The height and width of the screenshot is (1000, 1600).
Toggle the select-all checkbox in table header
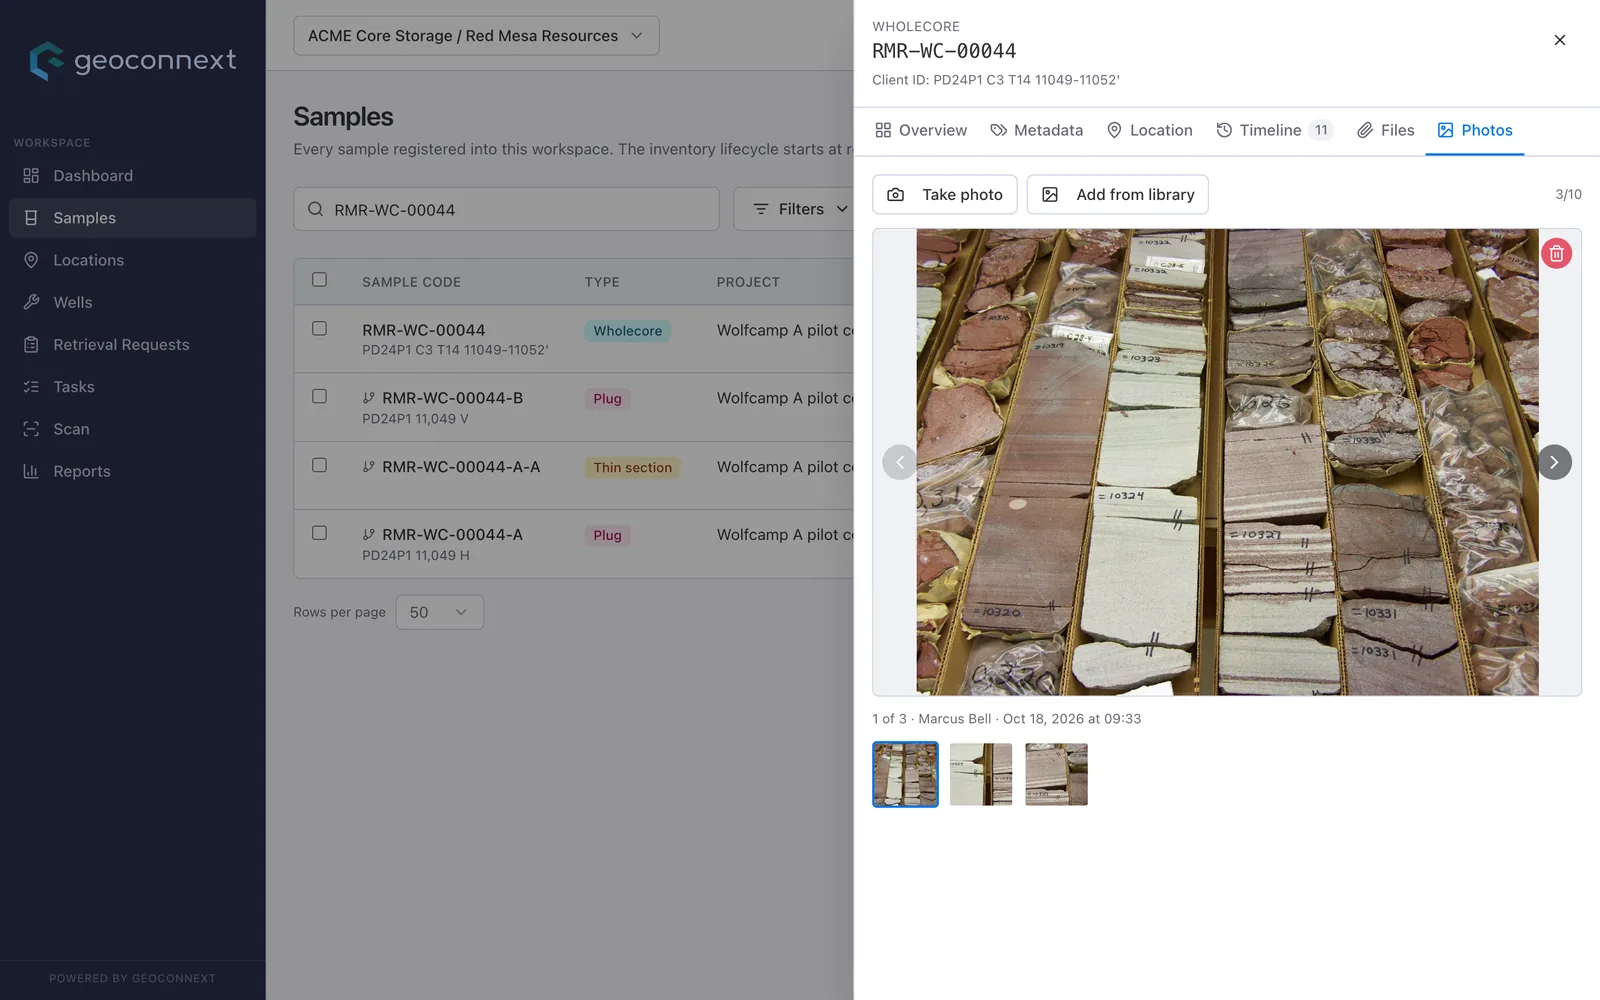tap(319, 280)
